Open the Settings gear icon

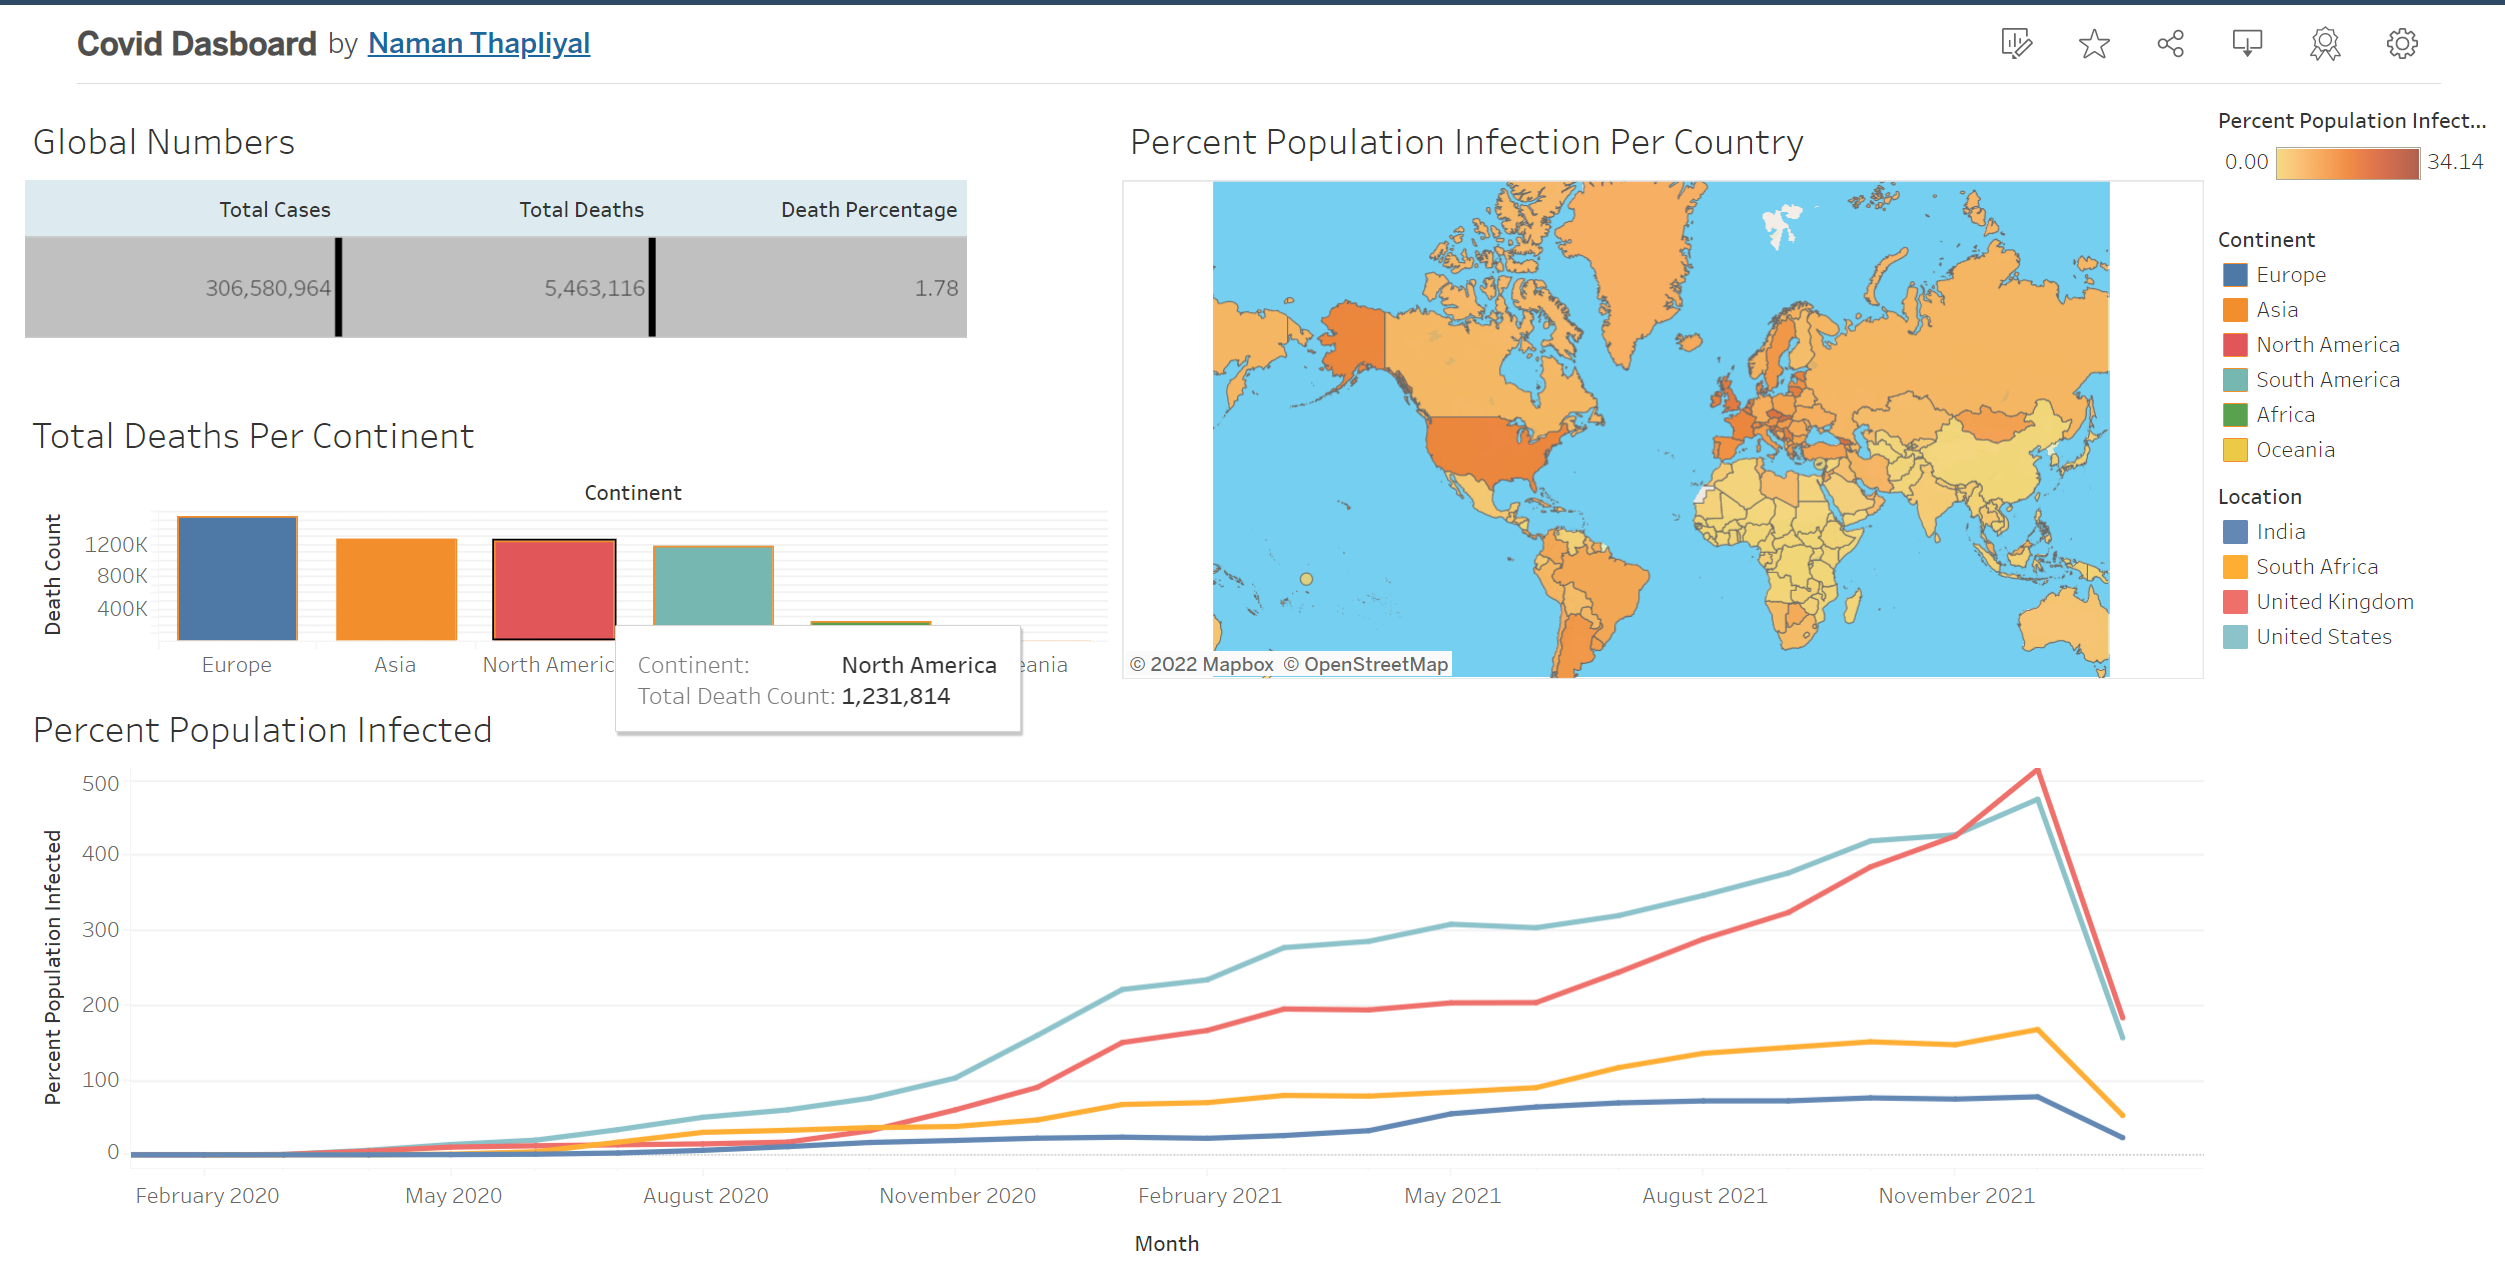[2401, 43]
